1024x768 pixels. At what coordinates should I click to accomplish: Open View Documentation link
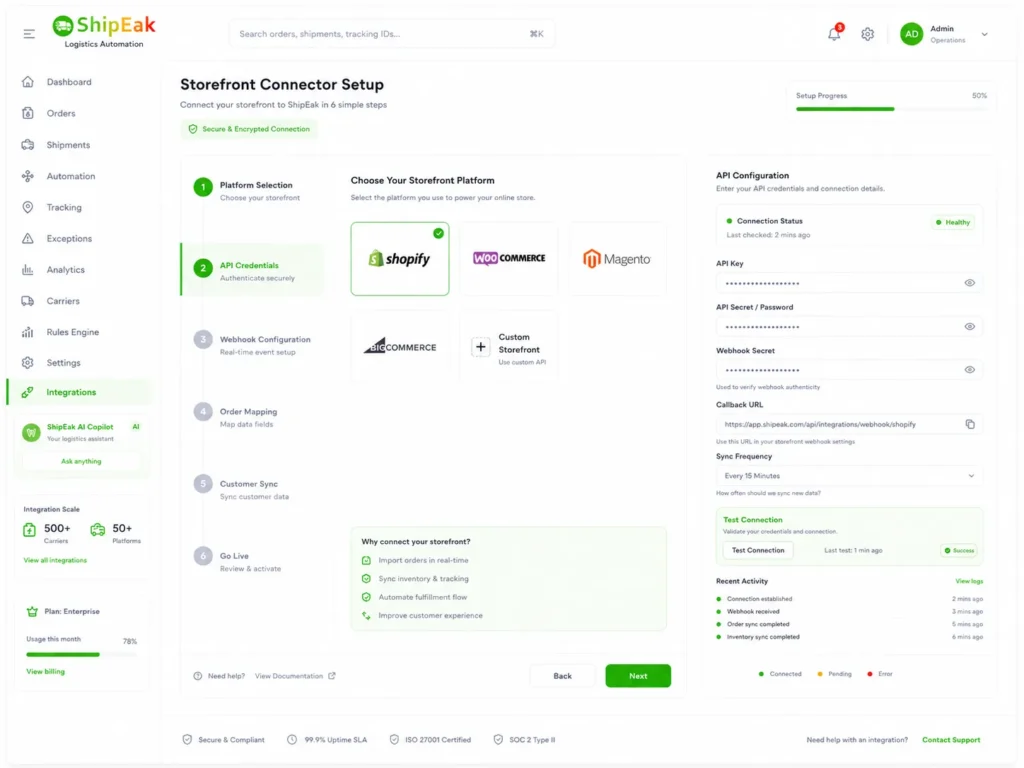295,676
